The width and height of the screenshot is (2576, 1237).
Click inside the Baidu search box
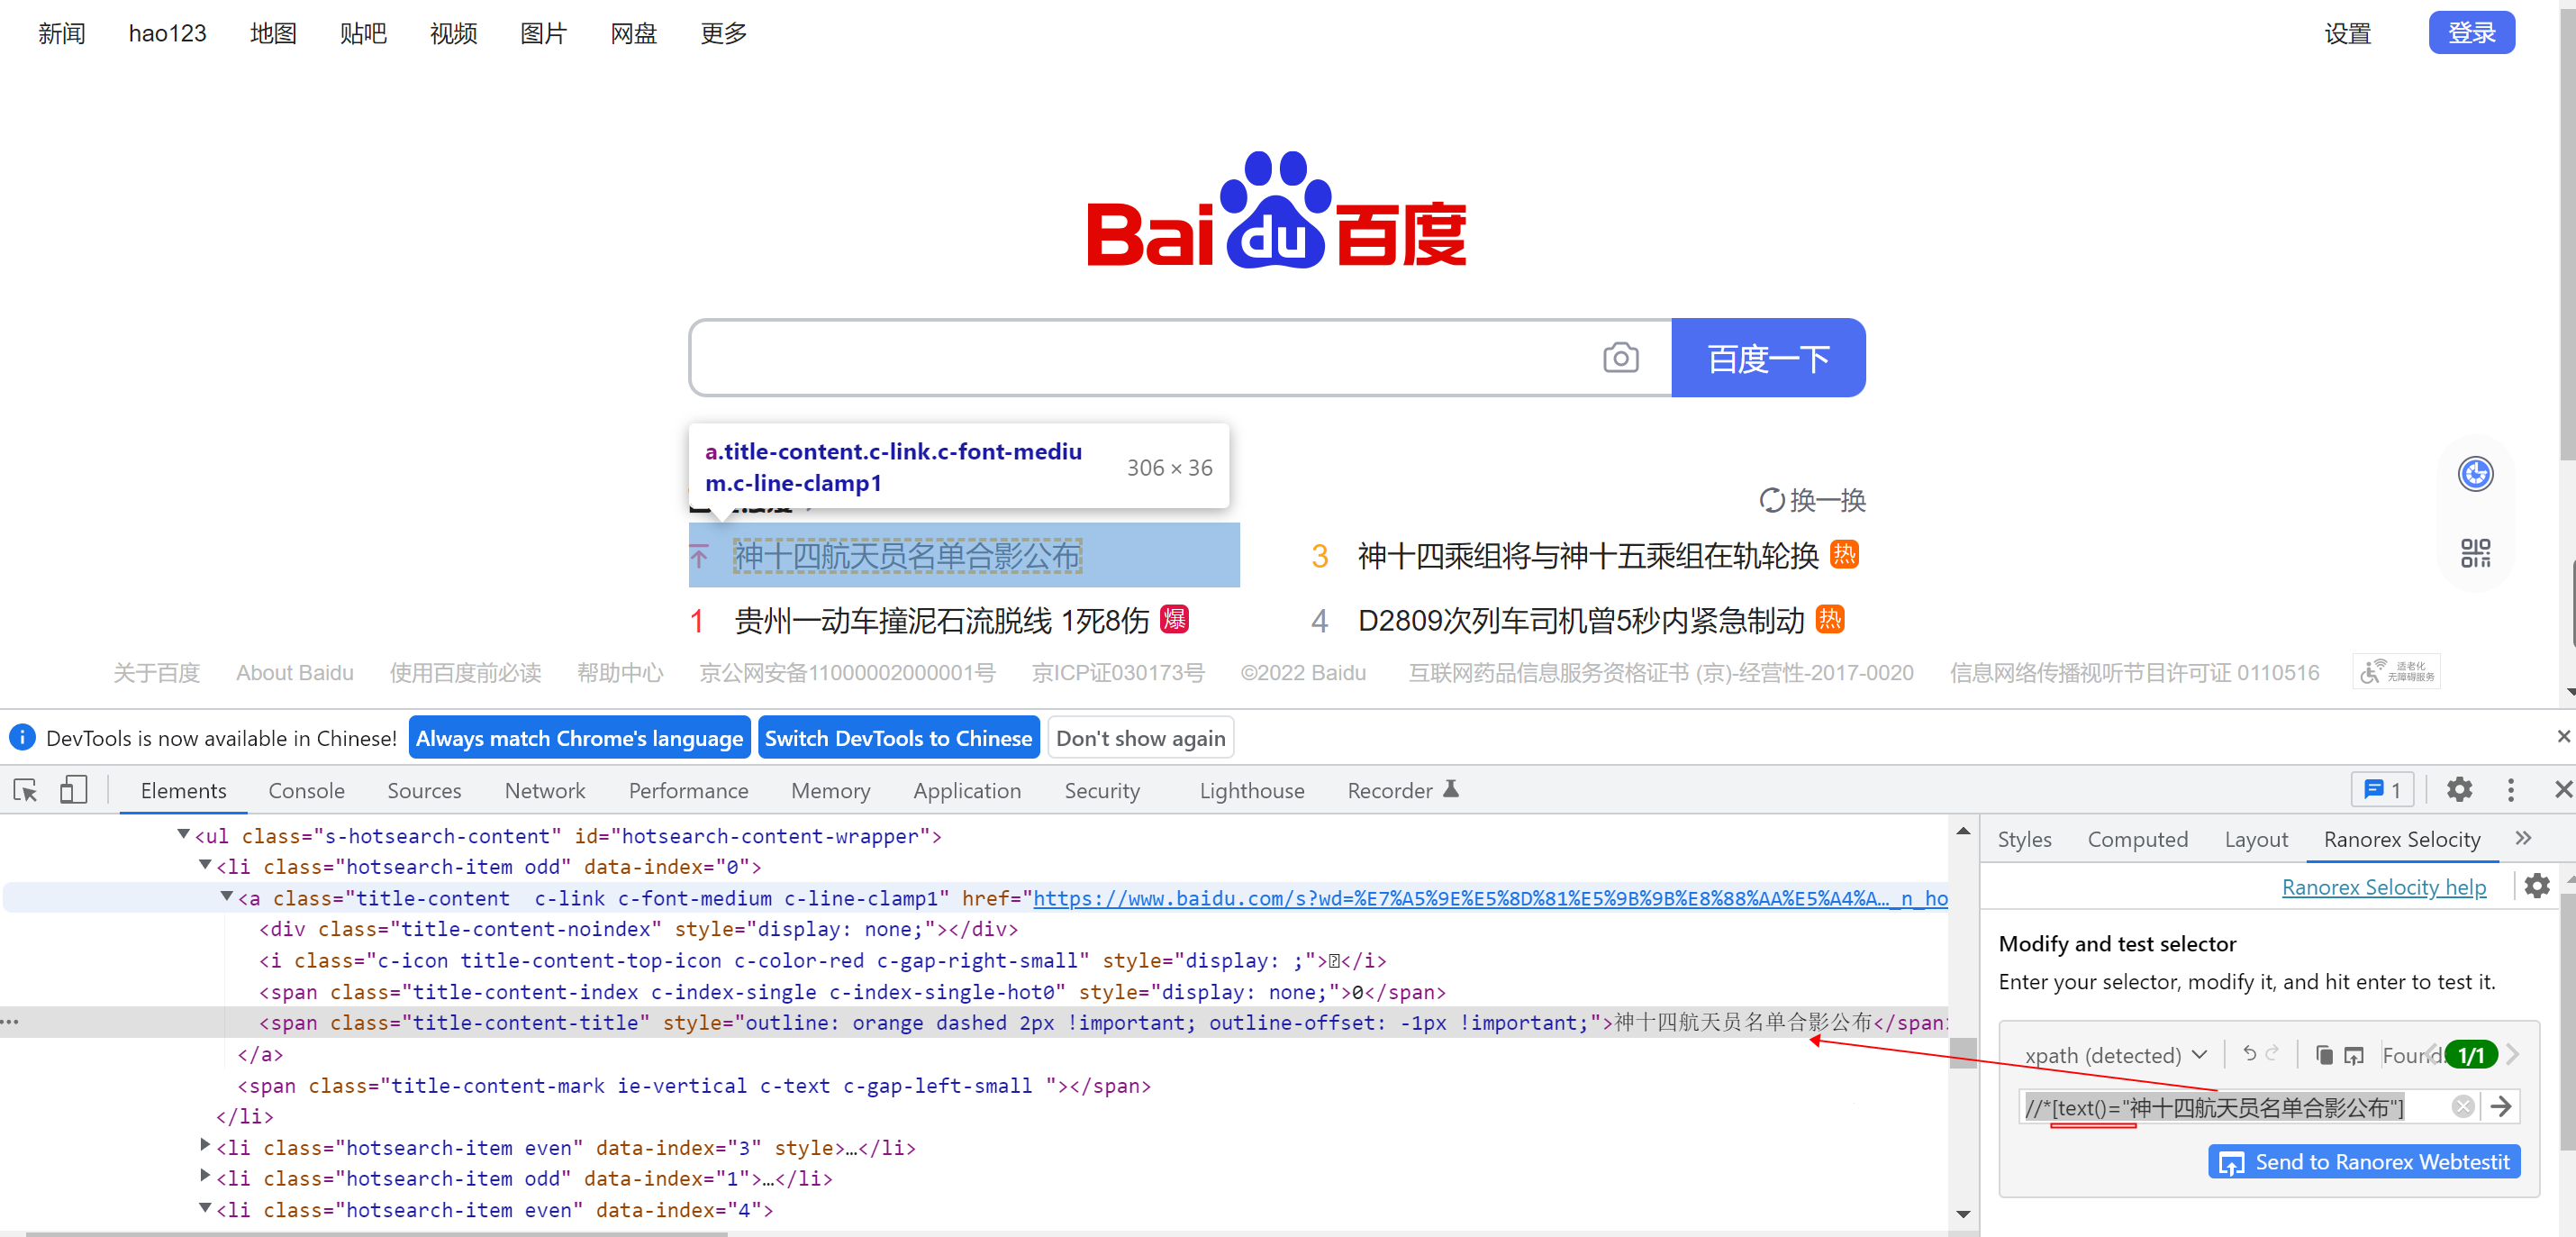[x=1140, y=357]
